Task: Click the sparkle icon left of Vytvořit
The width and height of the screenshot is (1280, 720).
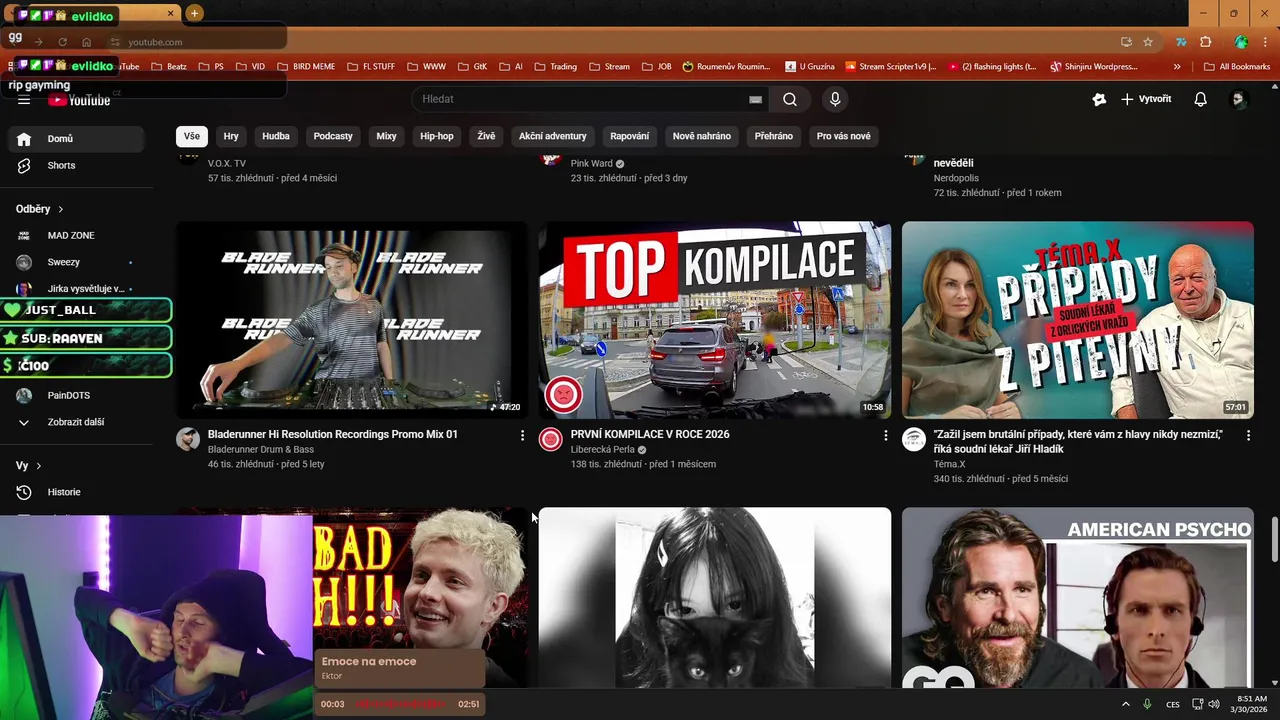Action: click(1099, 99)
